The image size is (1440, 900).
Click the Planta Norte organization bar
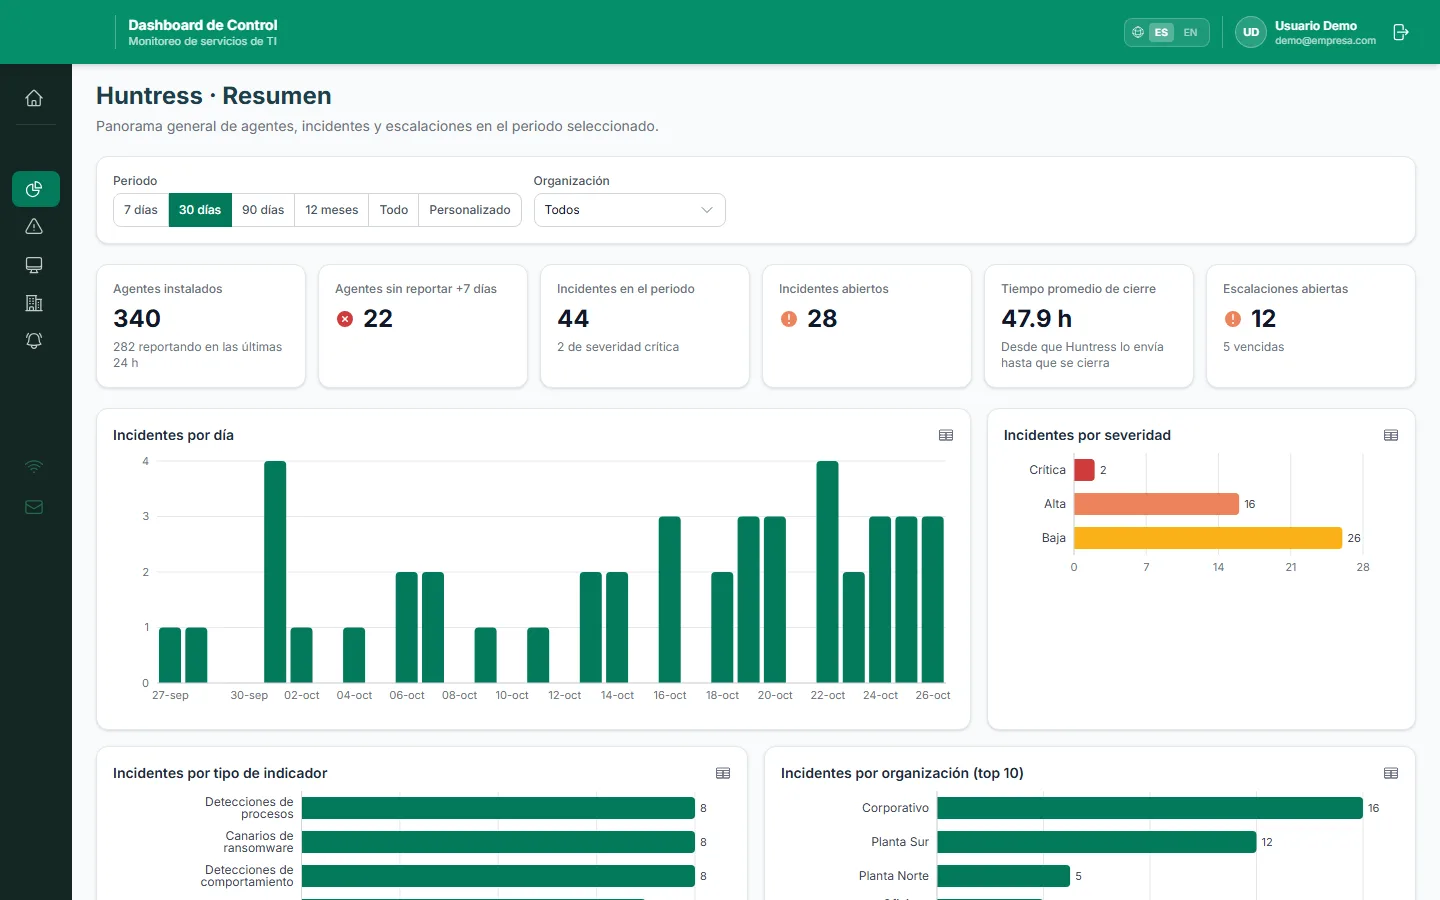[1003, 876]
